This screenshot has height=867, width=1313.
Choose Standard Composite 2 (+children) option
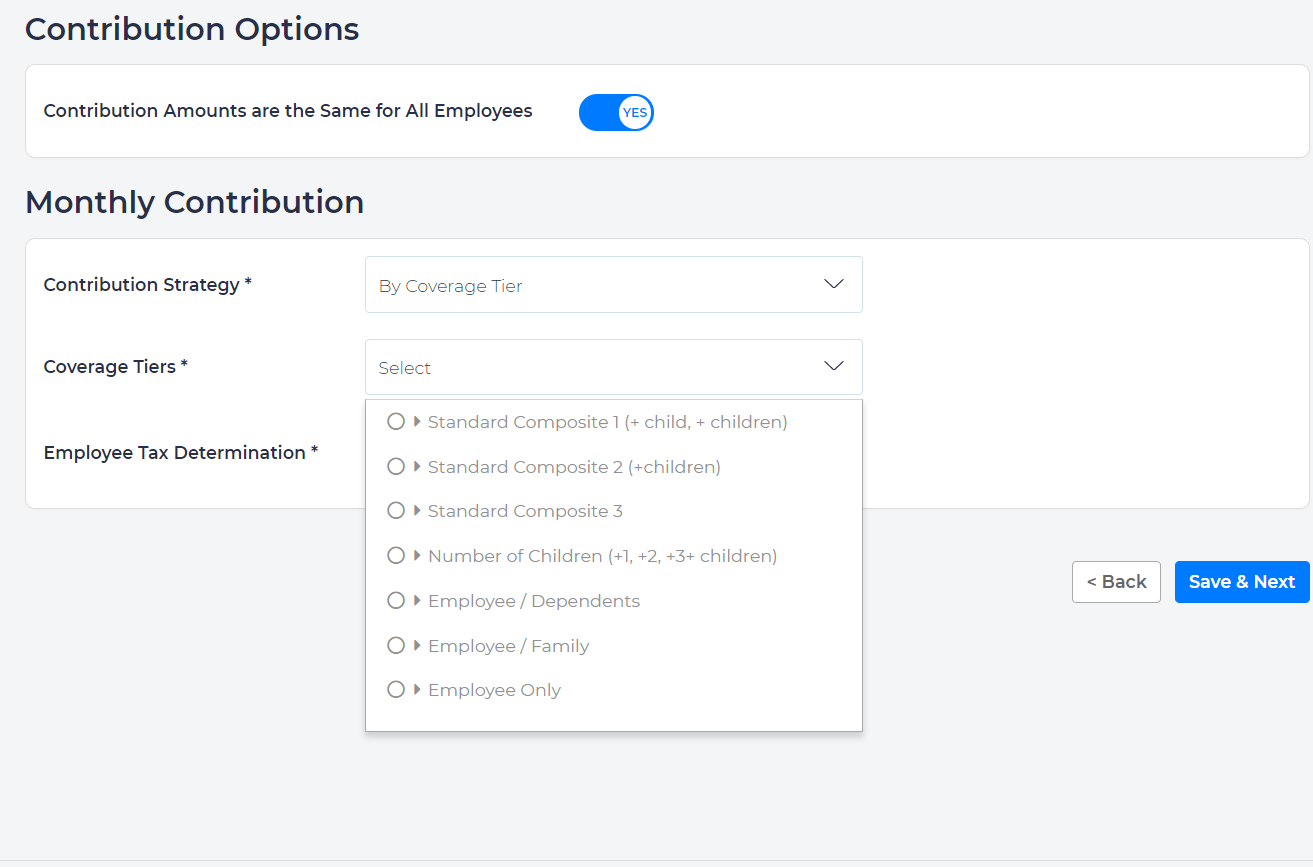pos(396,466)
